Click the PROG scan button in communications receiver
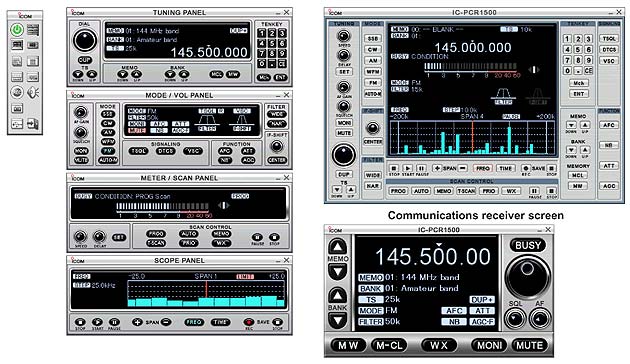The height and width of the screenshot is (364, 630). 398,191
